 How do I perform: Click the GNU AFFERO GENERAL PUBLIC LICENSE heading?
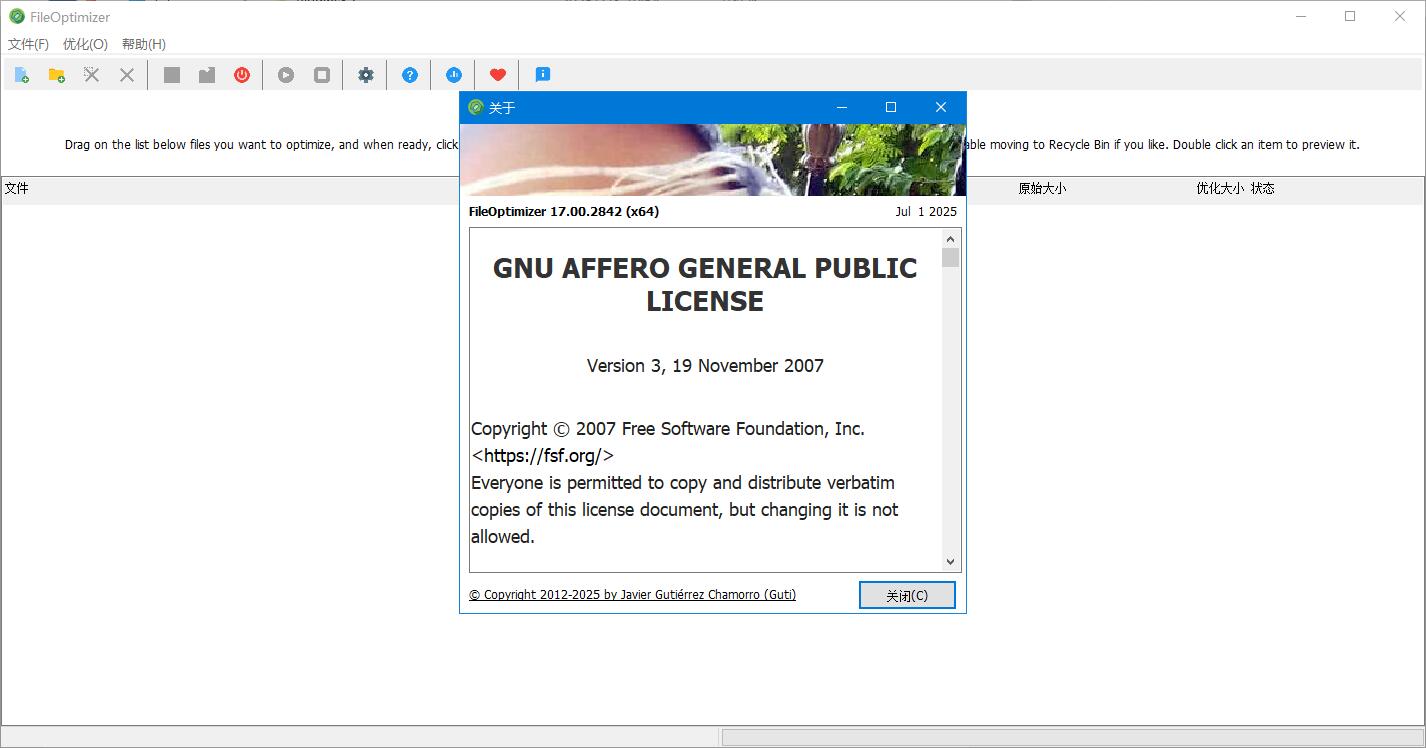tap(705, 284)
